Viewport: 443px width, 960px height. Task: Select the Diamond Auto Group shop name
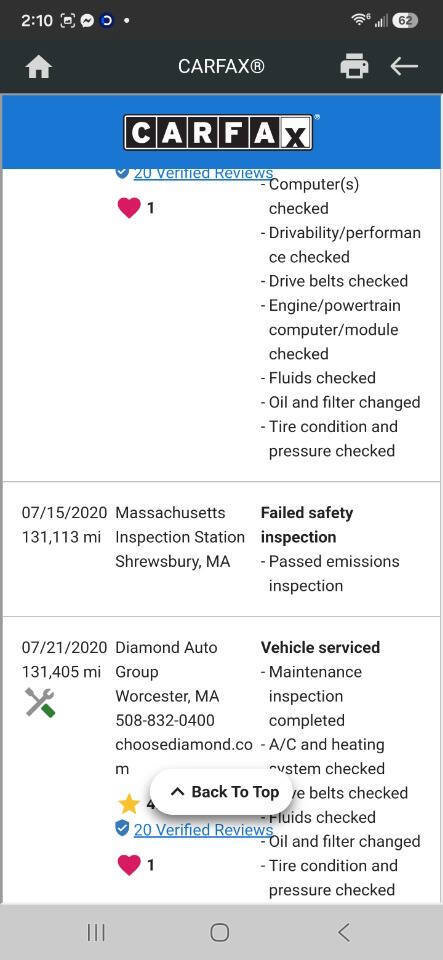tap(166, 659)
